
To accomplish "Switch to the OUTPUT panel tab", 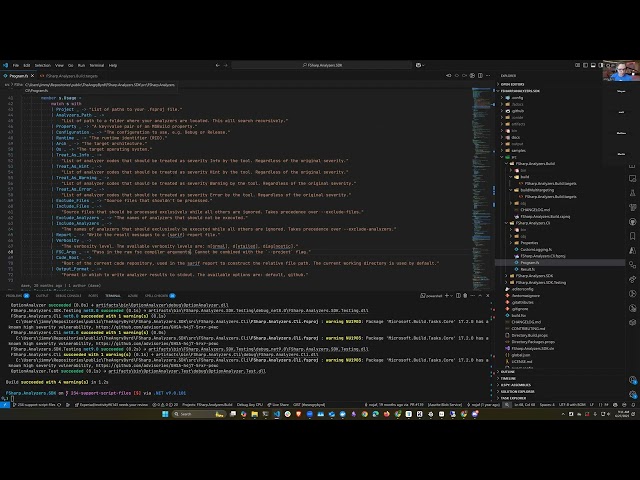I will [x=42, y=296].
